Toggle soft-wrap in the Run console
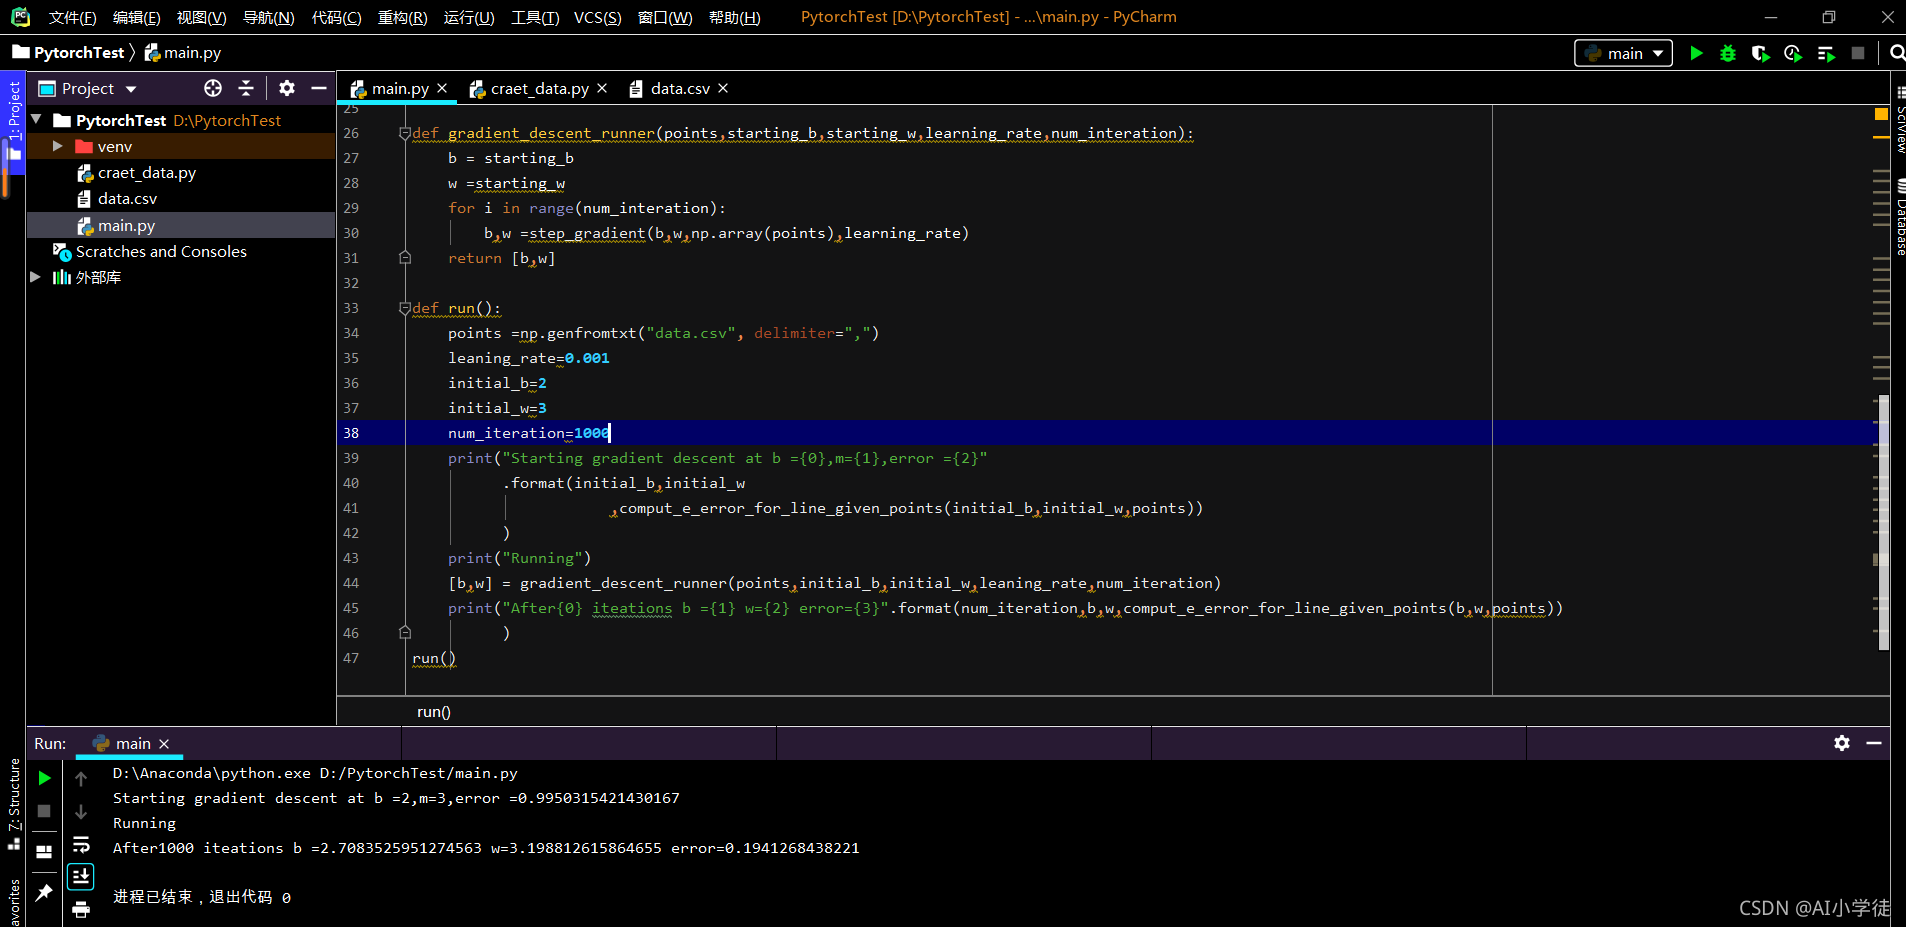 point(81,844)
